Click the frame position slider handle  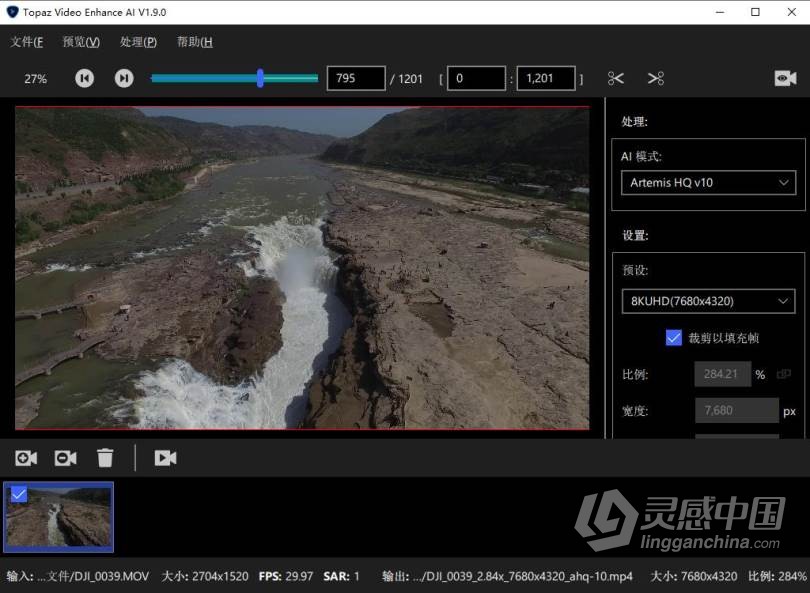(x=260, y=78)
